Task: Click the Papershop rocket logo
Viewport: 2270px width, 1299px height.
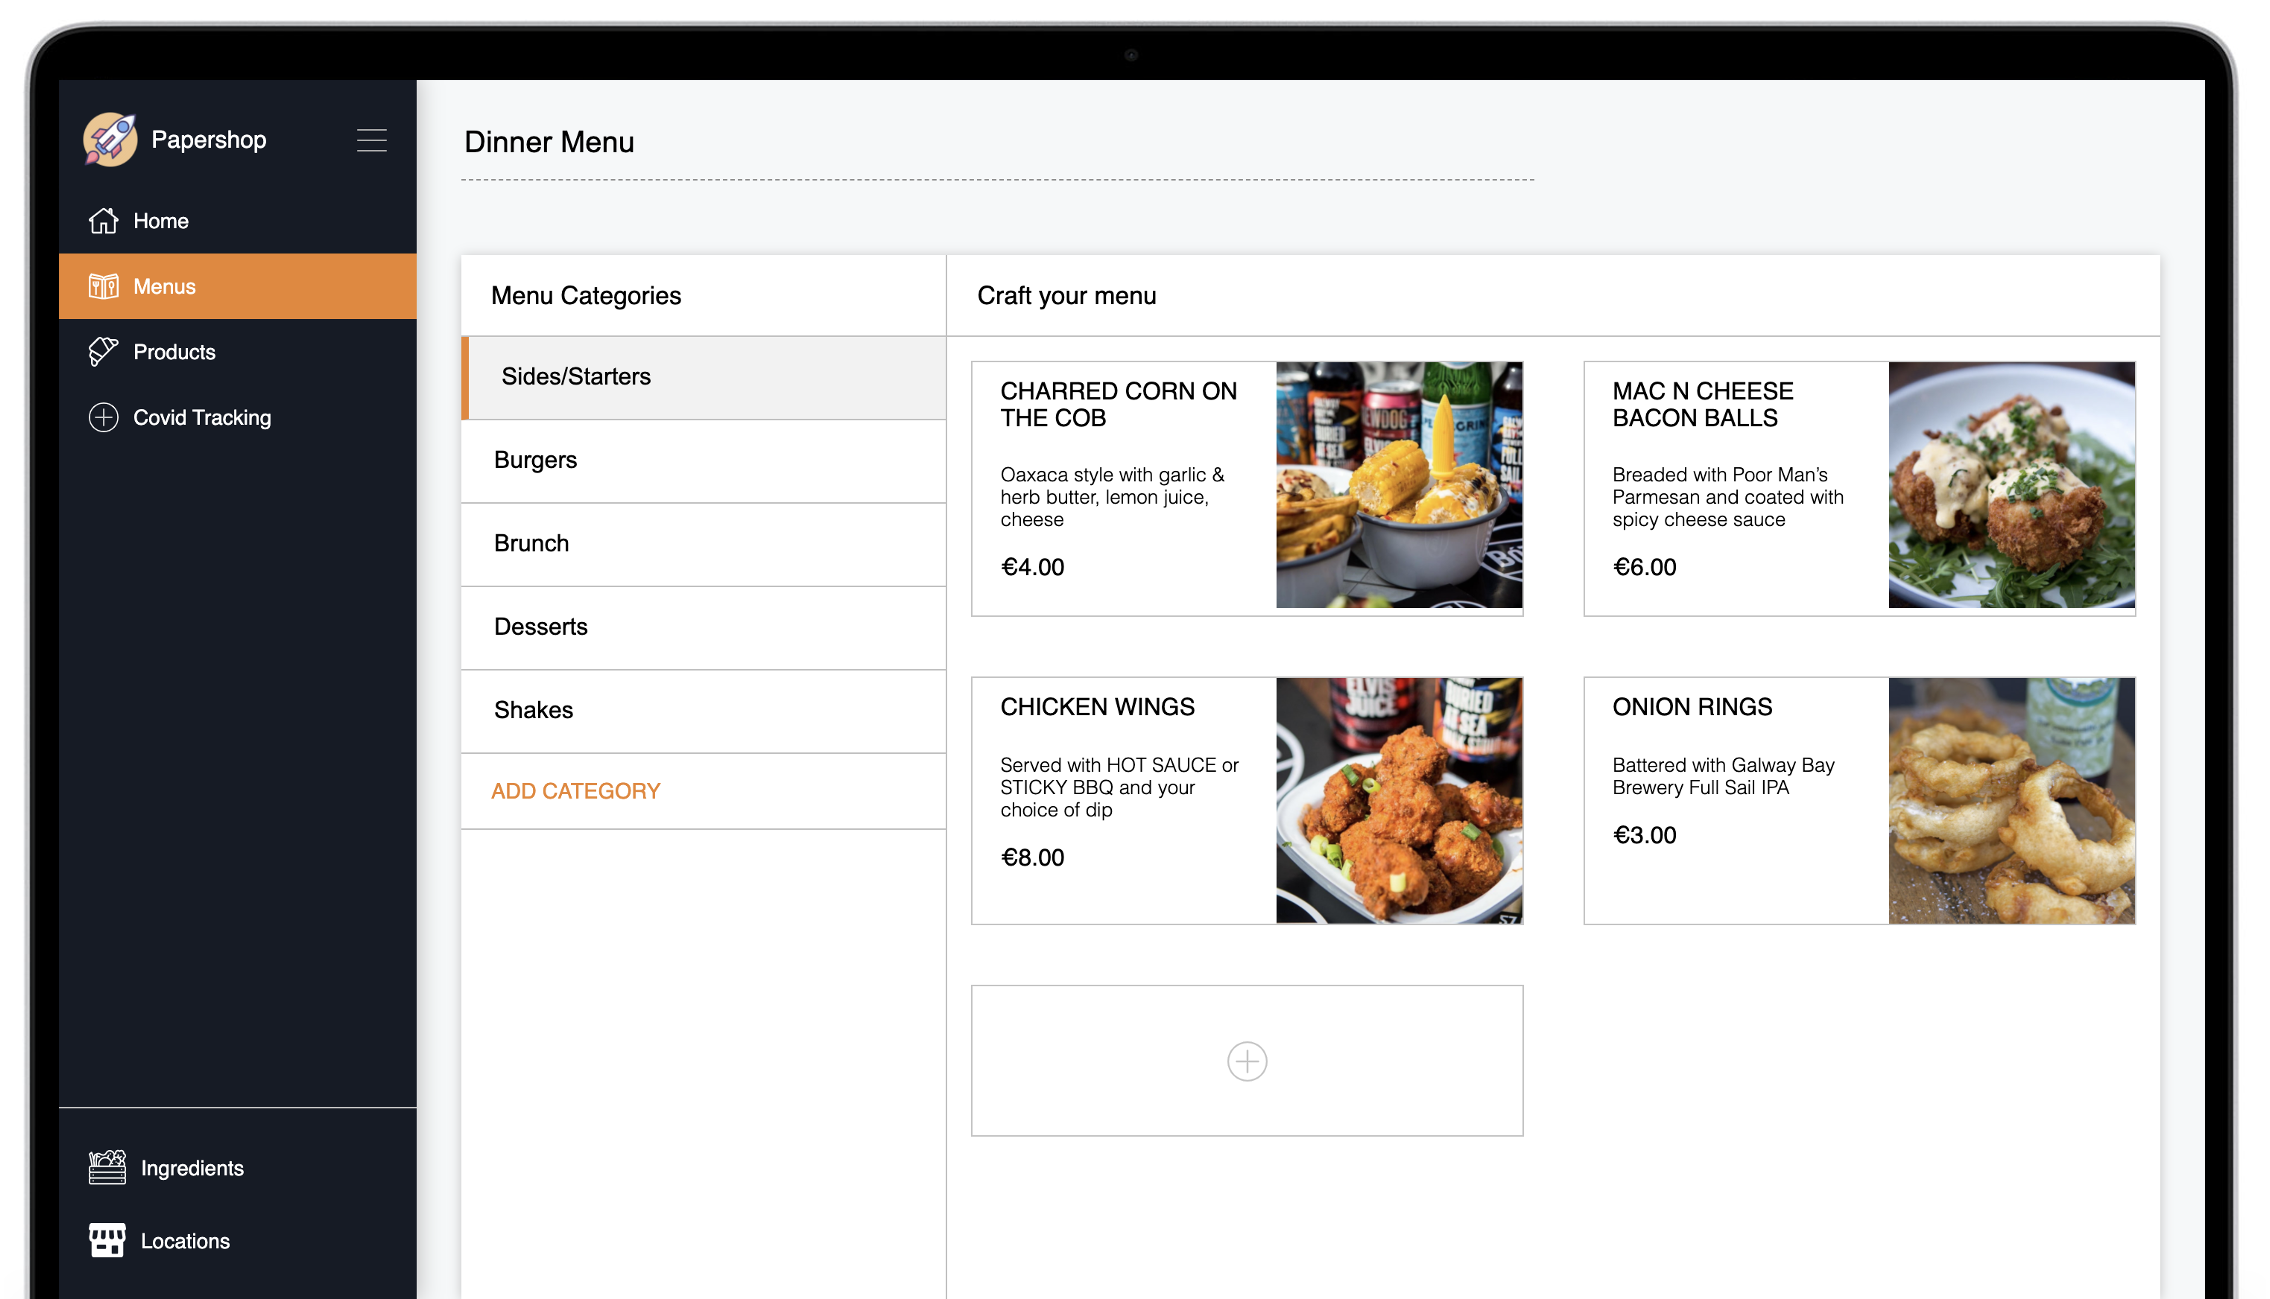Action: pyautogui.click(x=110, y=139)
